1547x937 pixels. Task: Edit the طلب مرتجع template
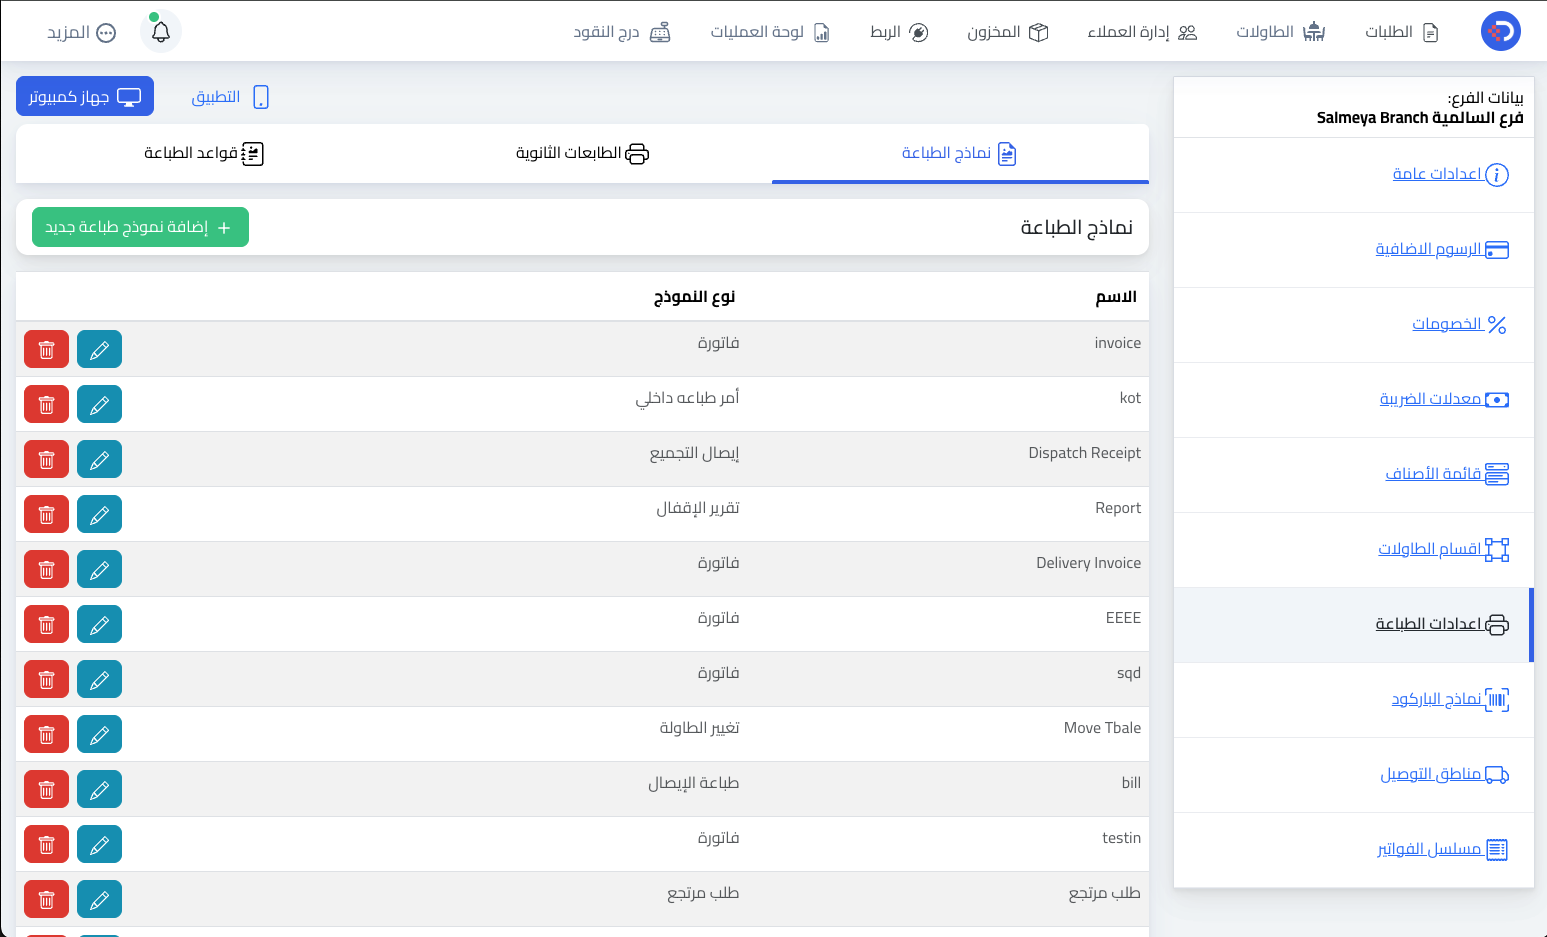pos(99,899)
